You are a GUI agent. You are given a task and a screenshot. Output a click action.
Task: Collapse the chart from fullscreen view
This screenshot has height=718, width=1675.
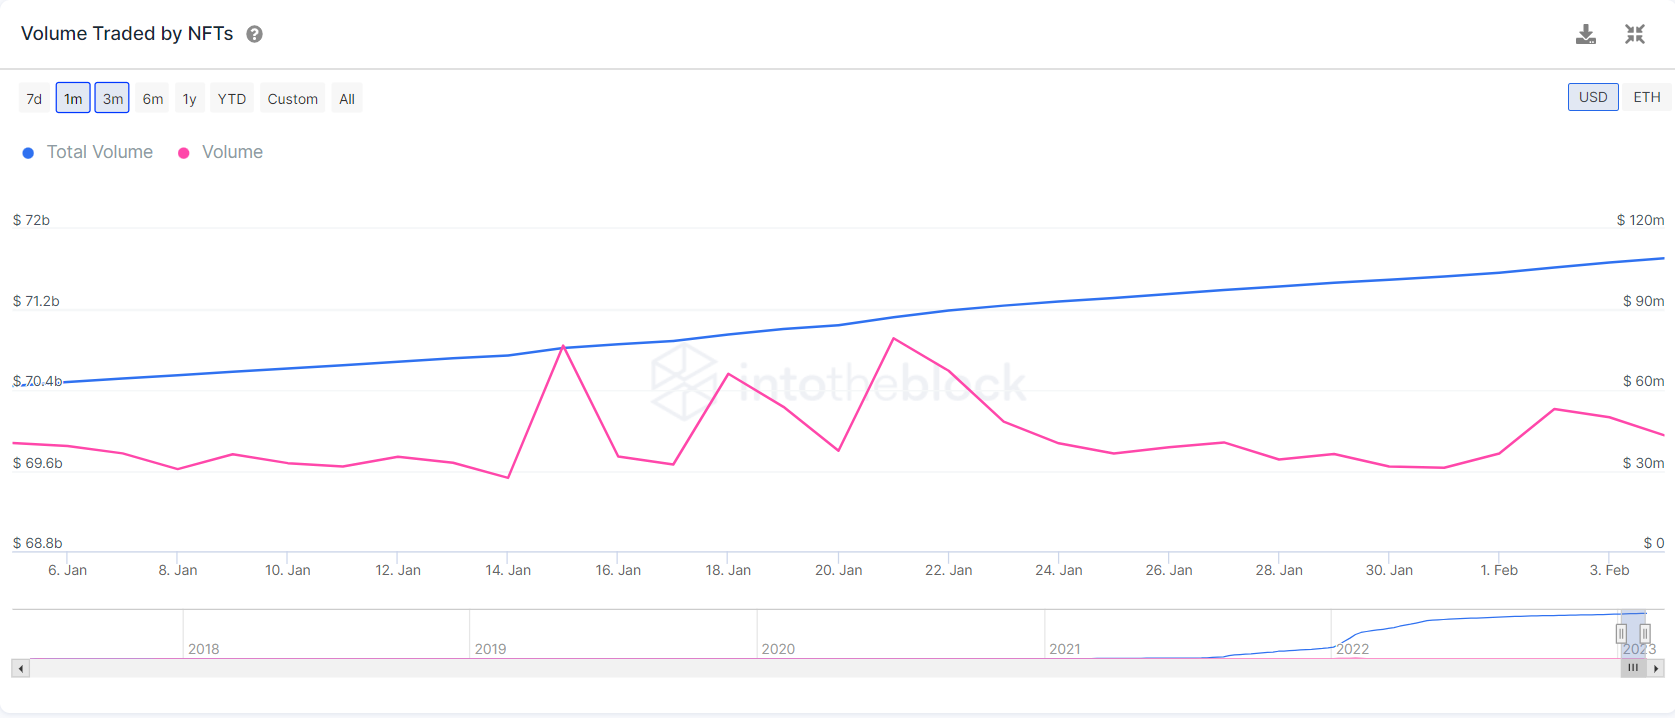(x=1635, y=35)
